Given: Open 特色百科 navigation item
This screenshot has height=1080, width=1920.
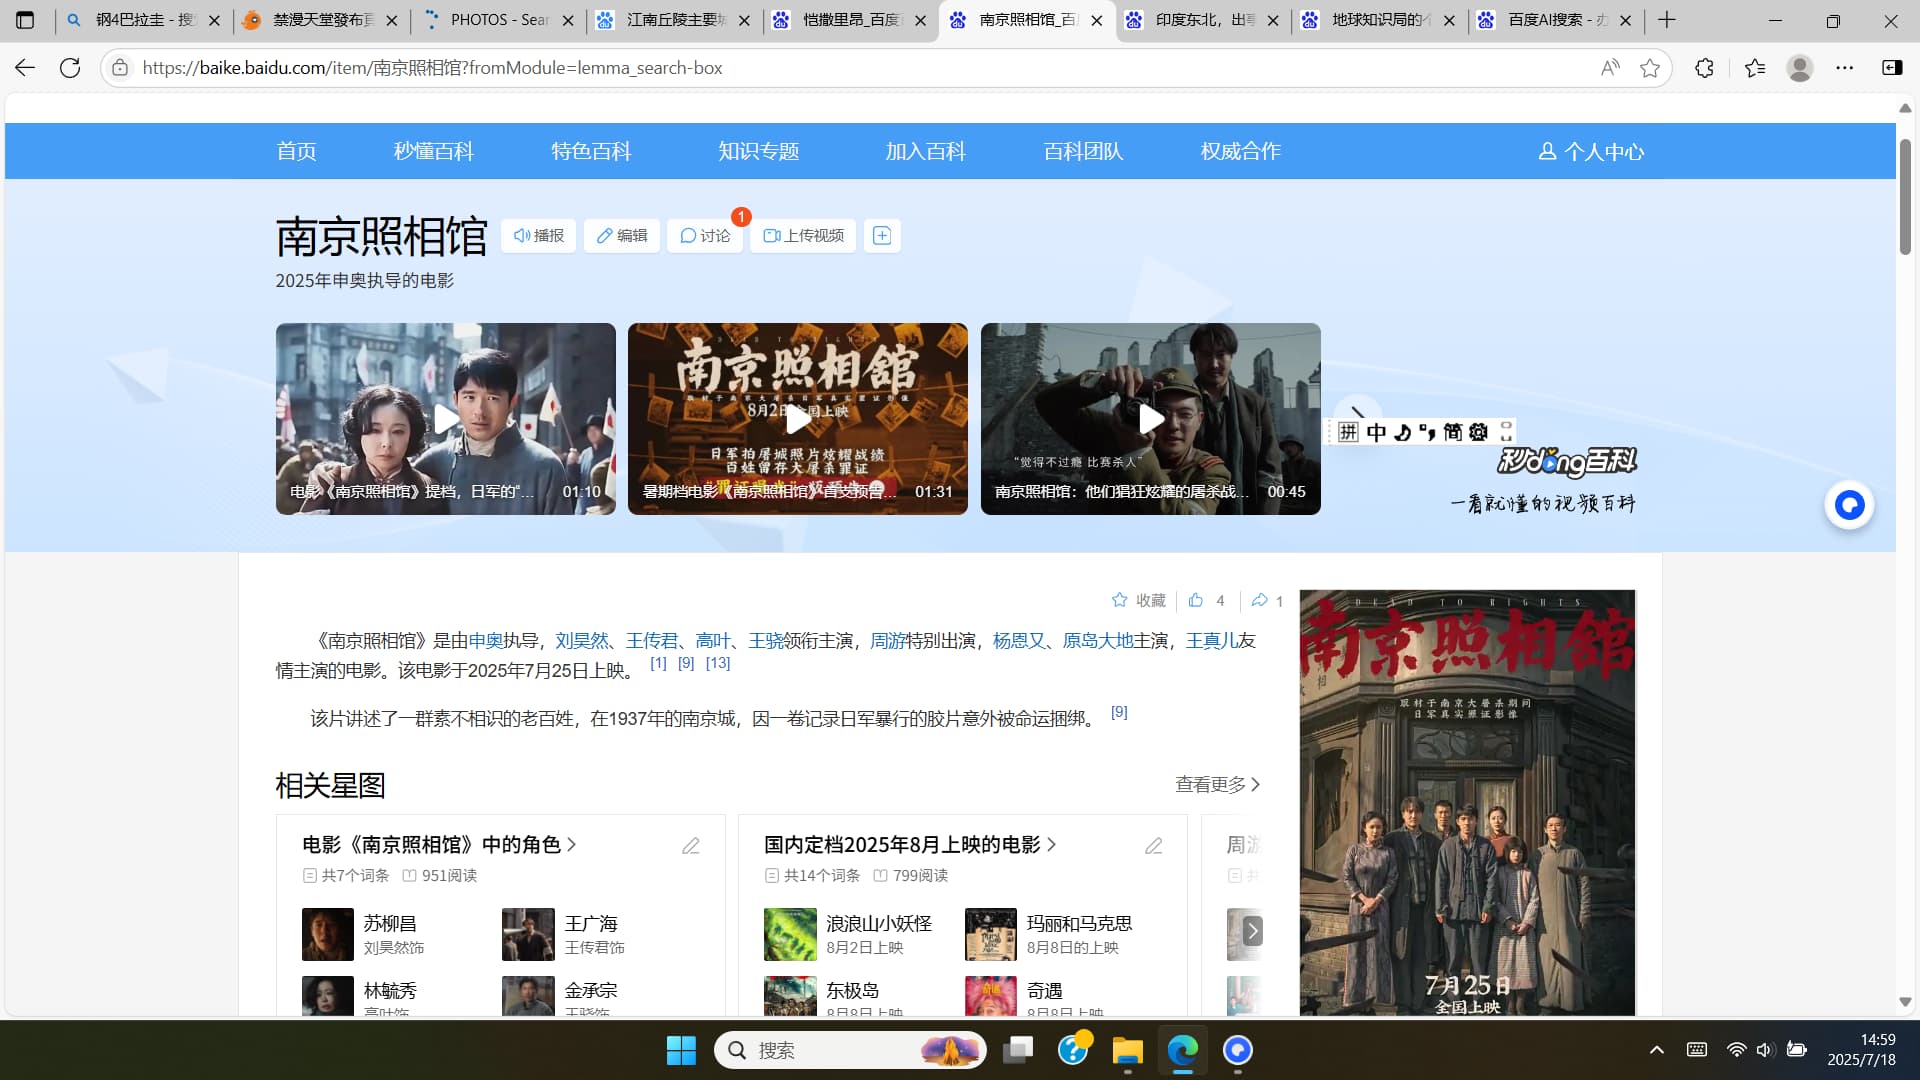Looking at the screenshot, I should [591, 151].
